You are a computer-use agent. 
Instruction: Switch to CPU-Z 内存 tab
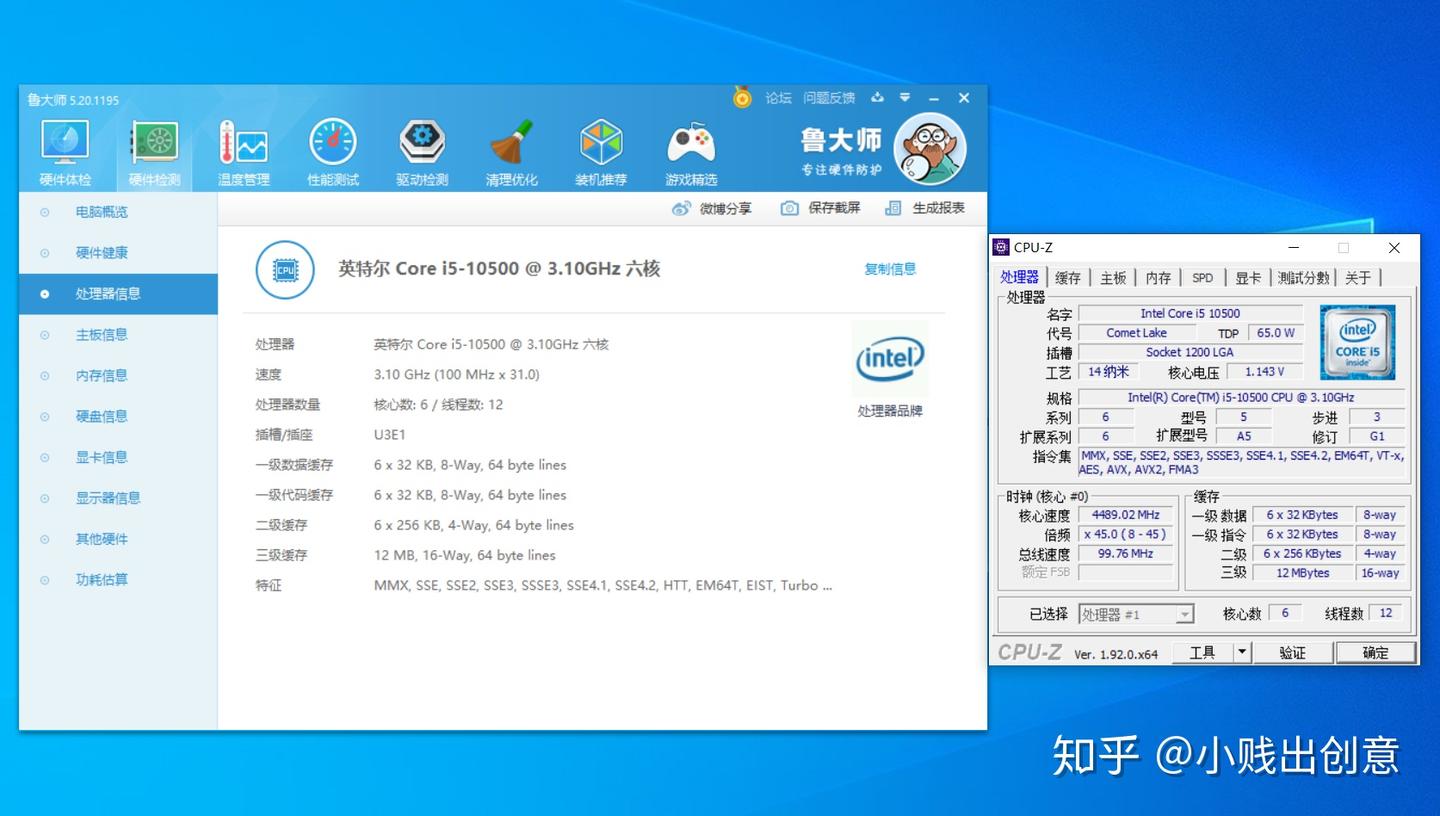coord(1158,278)
